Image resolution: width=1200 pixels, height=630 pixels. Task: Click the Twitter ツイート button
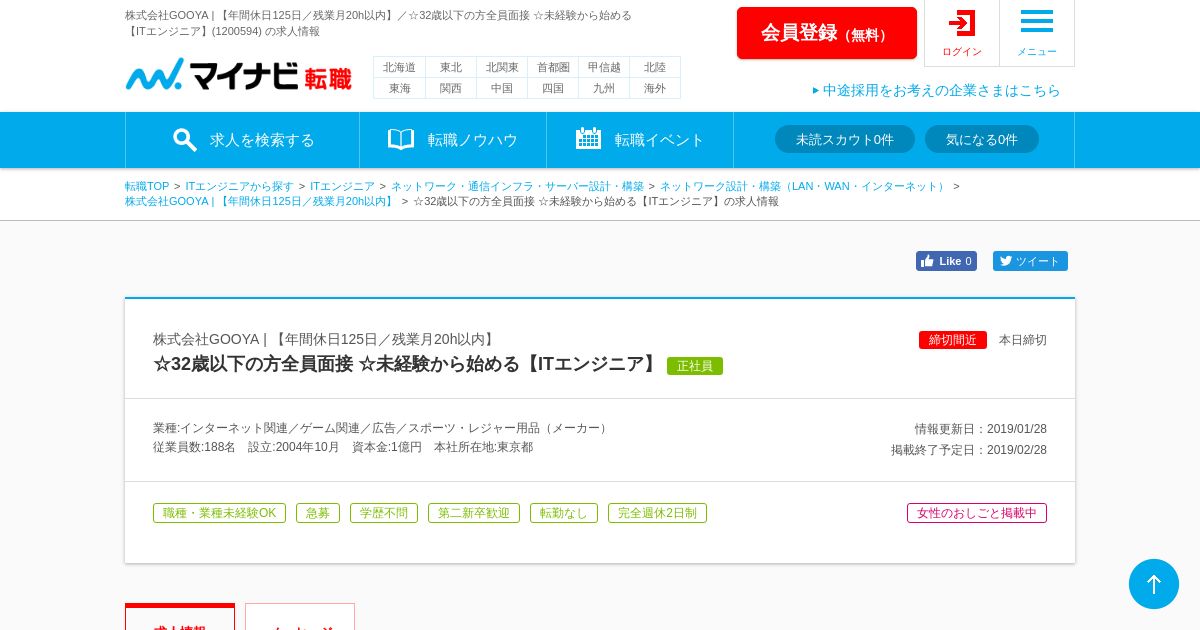pos(1030,261)
